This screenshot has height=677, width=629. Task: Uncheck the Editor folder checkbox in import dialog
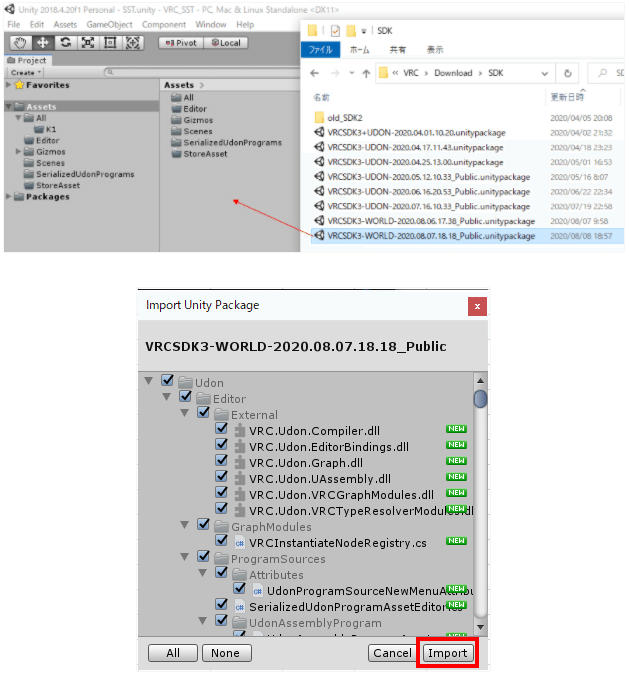tap(186, 396)
